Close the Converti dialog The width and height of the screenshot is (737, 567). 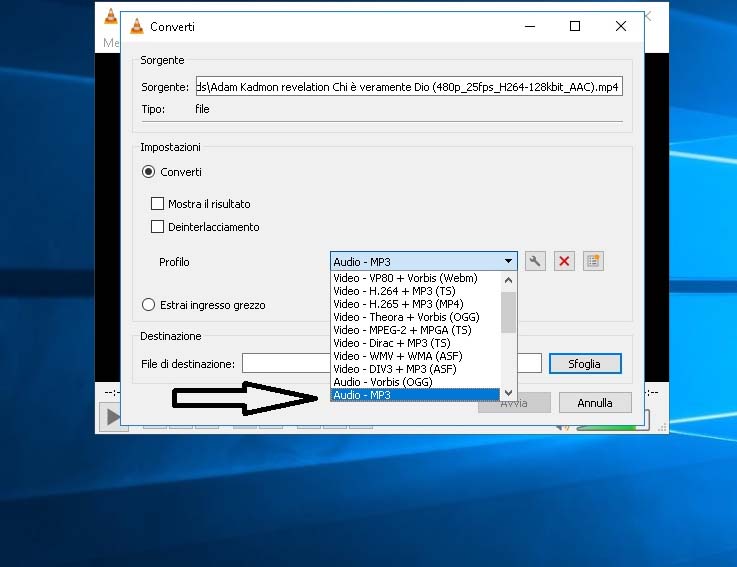[621, 26]
